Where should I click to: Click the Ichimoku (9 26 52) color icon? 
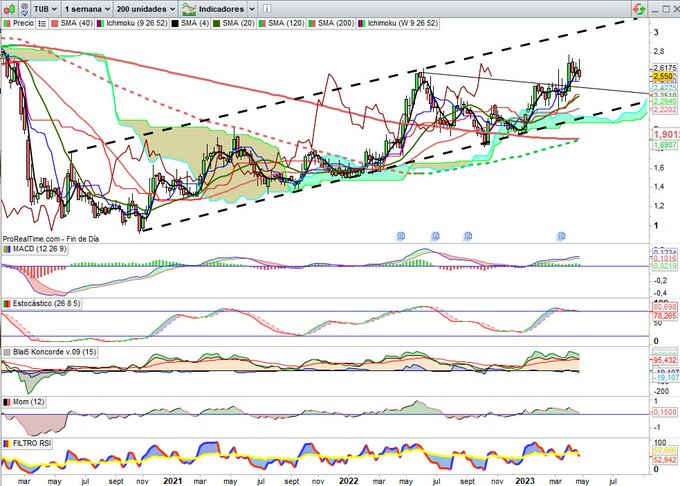[x=101, y=23]
